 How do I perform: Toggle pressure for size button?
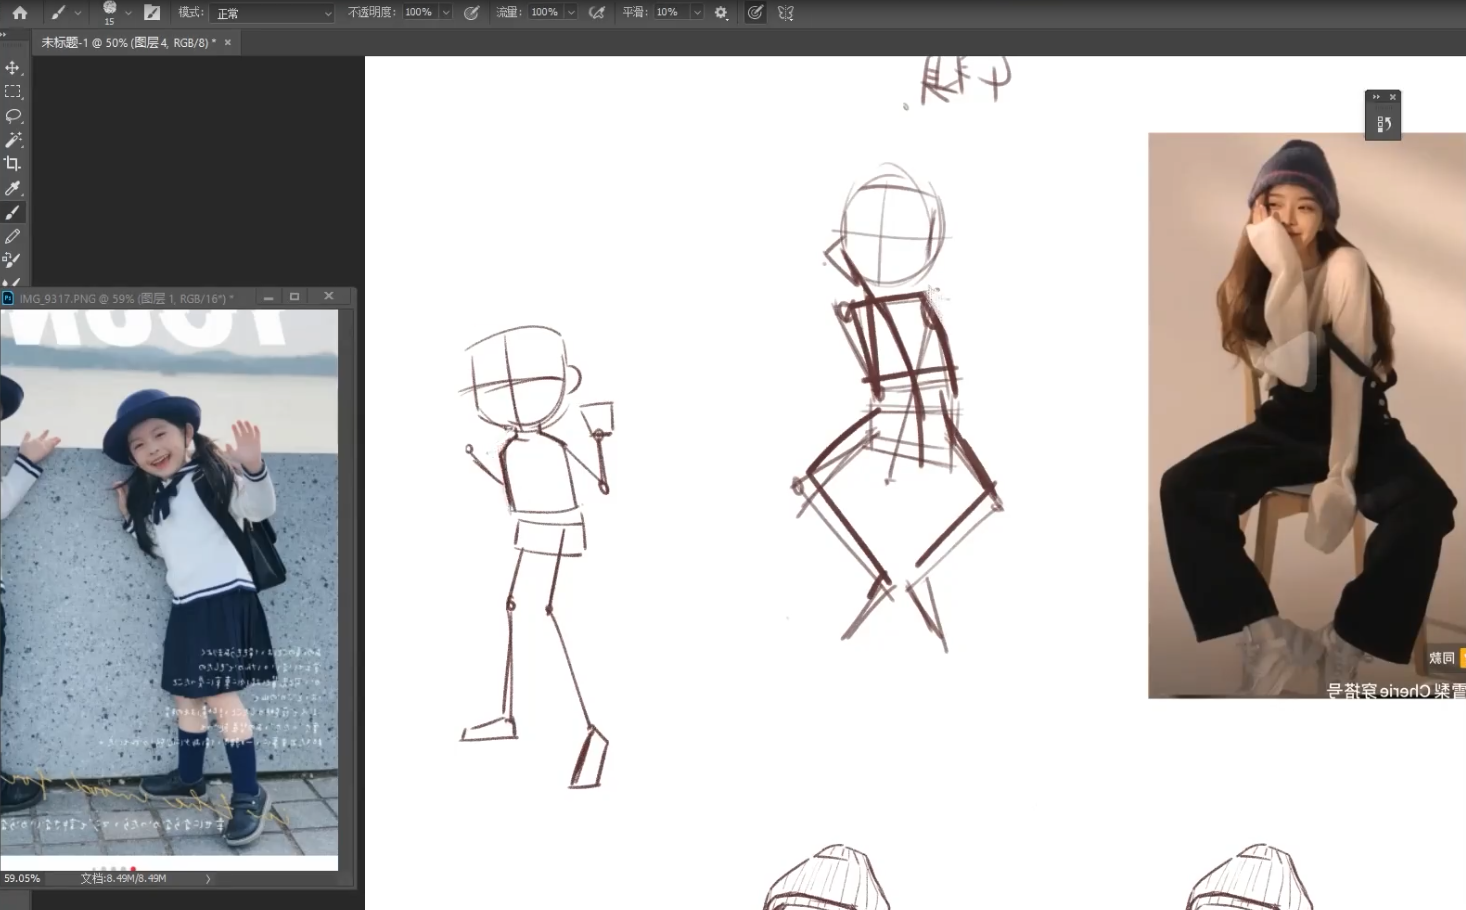point(755,13)
